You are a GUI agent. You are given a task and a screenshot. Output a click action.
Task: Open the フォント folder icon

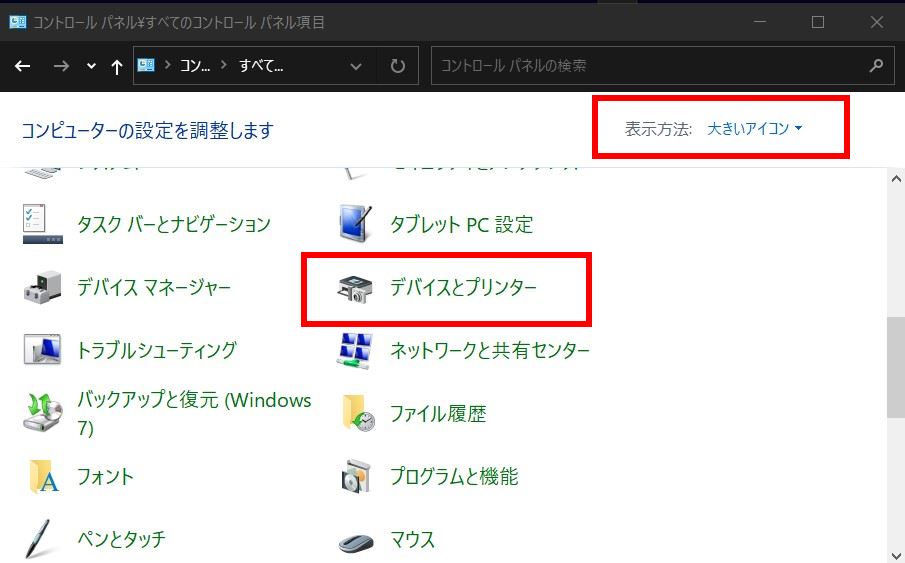[x=43, y=476]
